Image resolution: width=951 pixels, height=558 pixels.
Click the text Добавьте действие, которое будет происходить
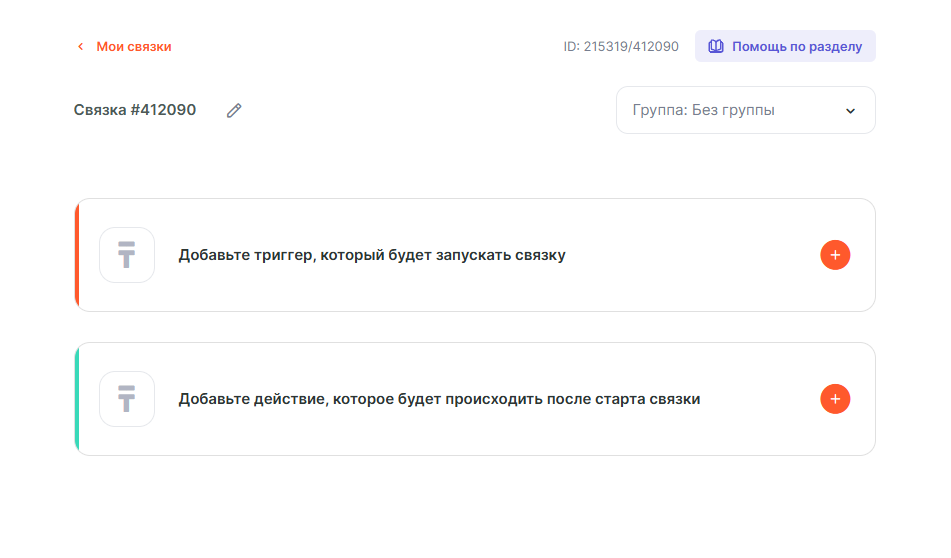439,399
